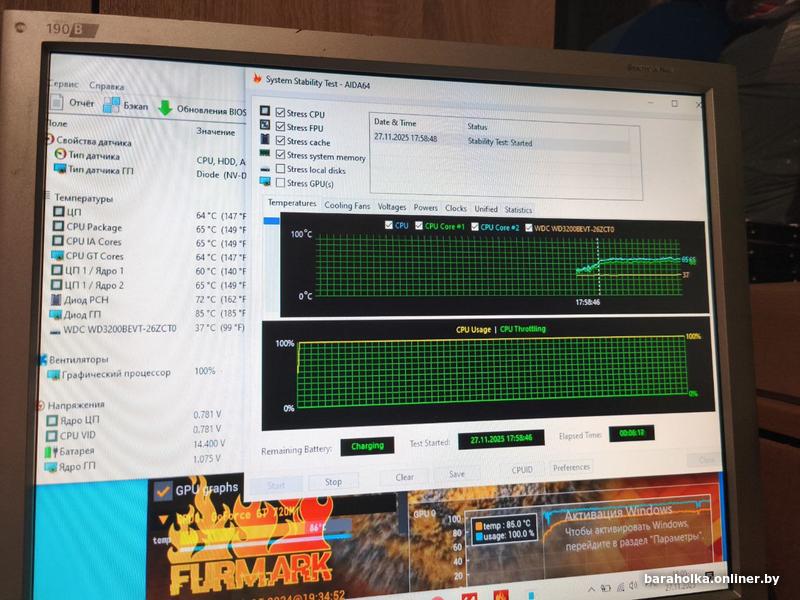
Task: Toggle CPU Core #2 graph checkbox
Action: (x=474, y=227)
